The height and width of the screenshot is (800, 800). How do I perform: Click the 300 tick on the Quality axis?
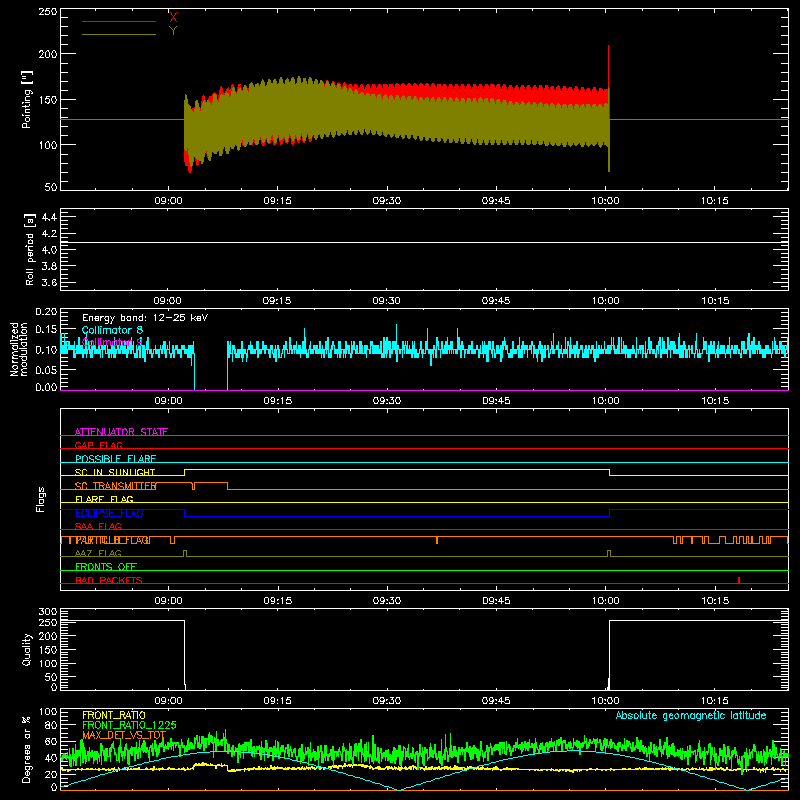(x=48, y=612)
